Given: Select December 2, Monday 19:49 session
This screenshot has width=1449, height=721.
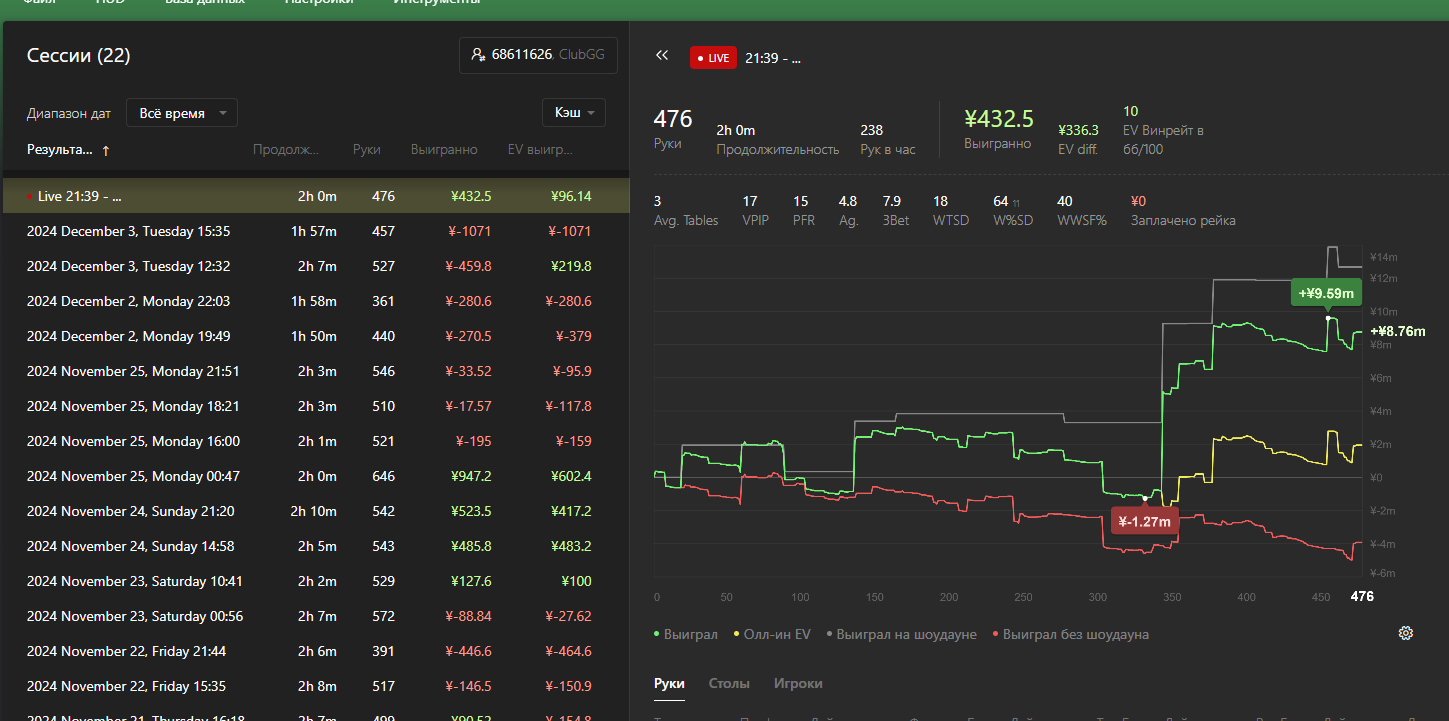Looking at the screenshot, I should (316, 336).
